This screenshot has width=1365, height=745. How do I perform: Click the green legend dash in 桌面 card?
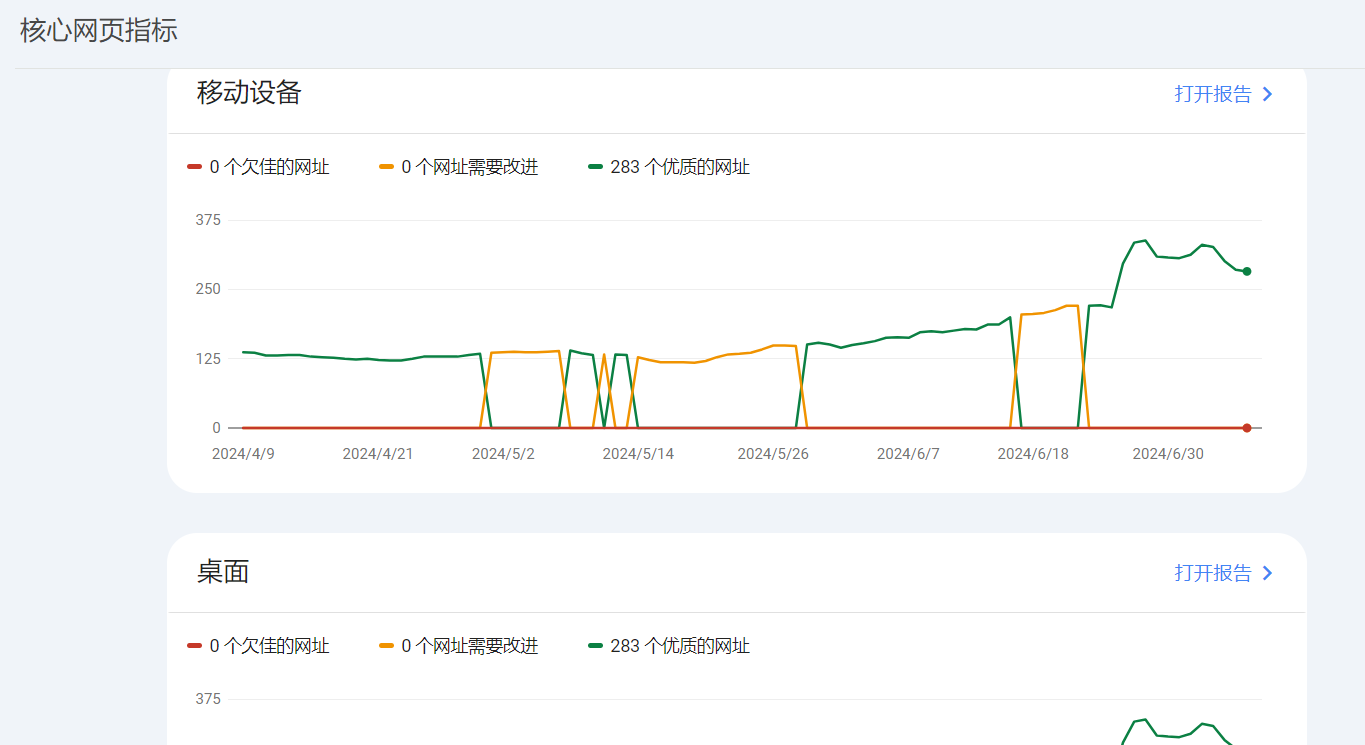point(595,646)
